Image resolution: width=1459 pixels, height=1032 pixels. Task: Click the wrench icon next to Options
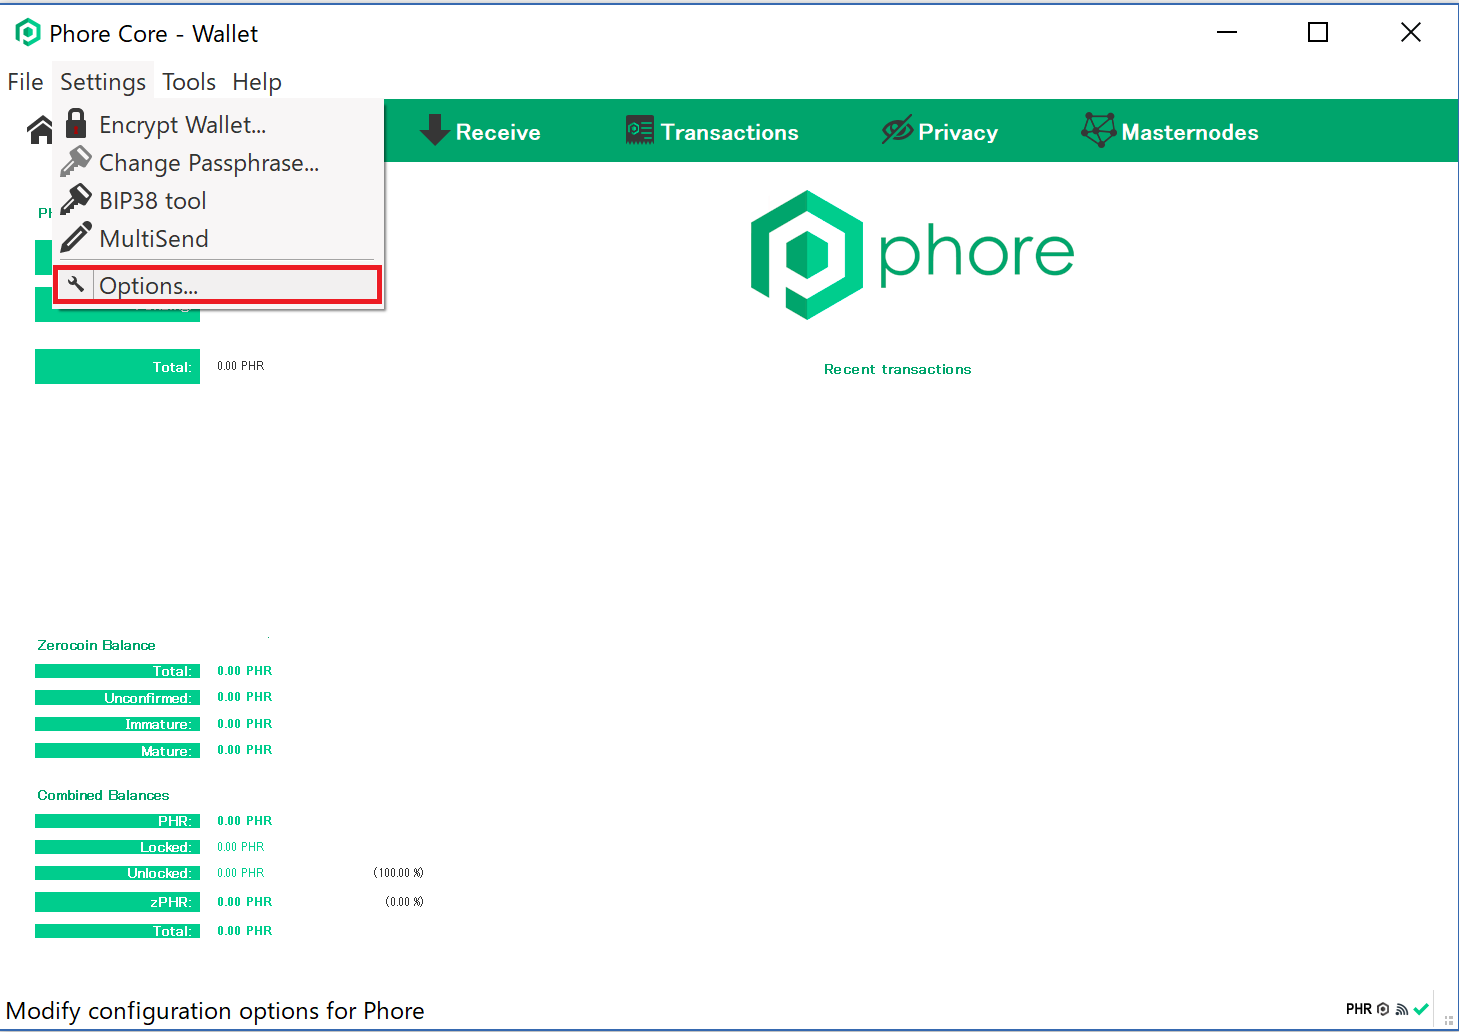click(x=76, y=285)
